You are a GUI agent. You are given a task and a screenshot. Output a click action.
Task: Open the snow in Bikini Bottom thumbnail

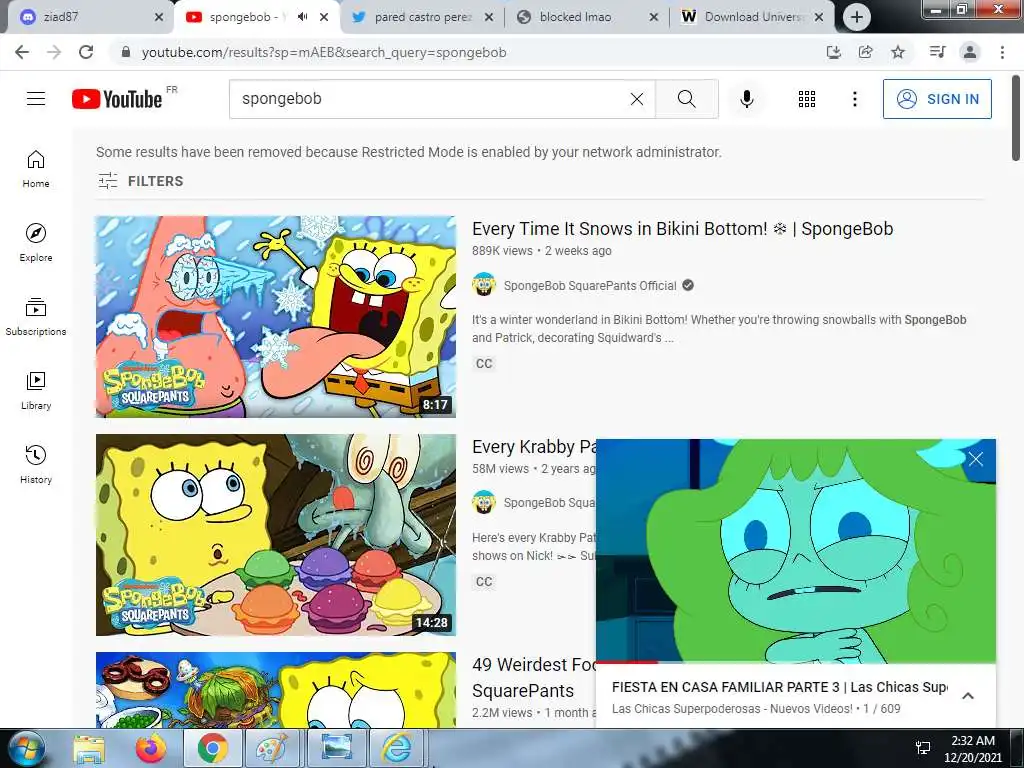click(x=276, y=317)
